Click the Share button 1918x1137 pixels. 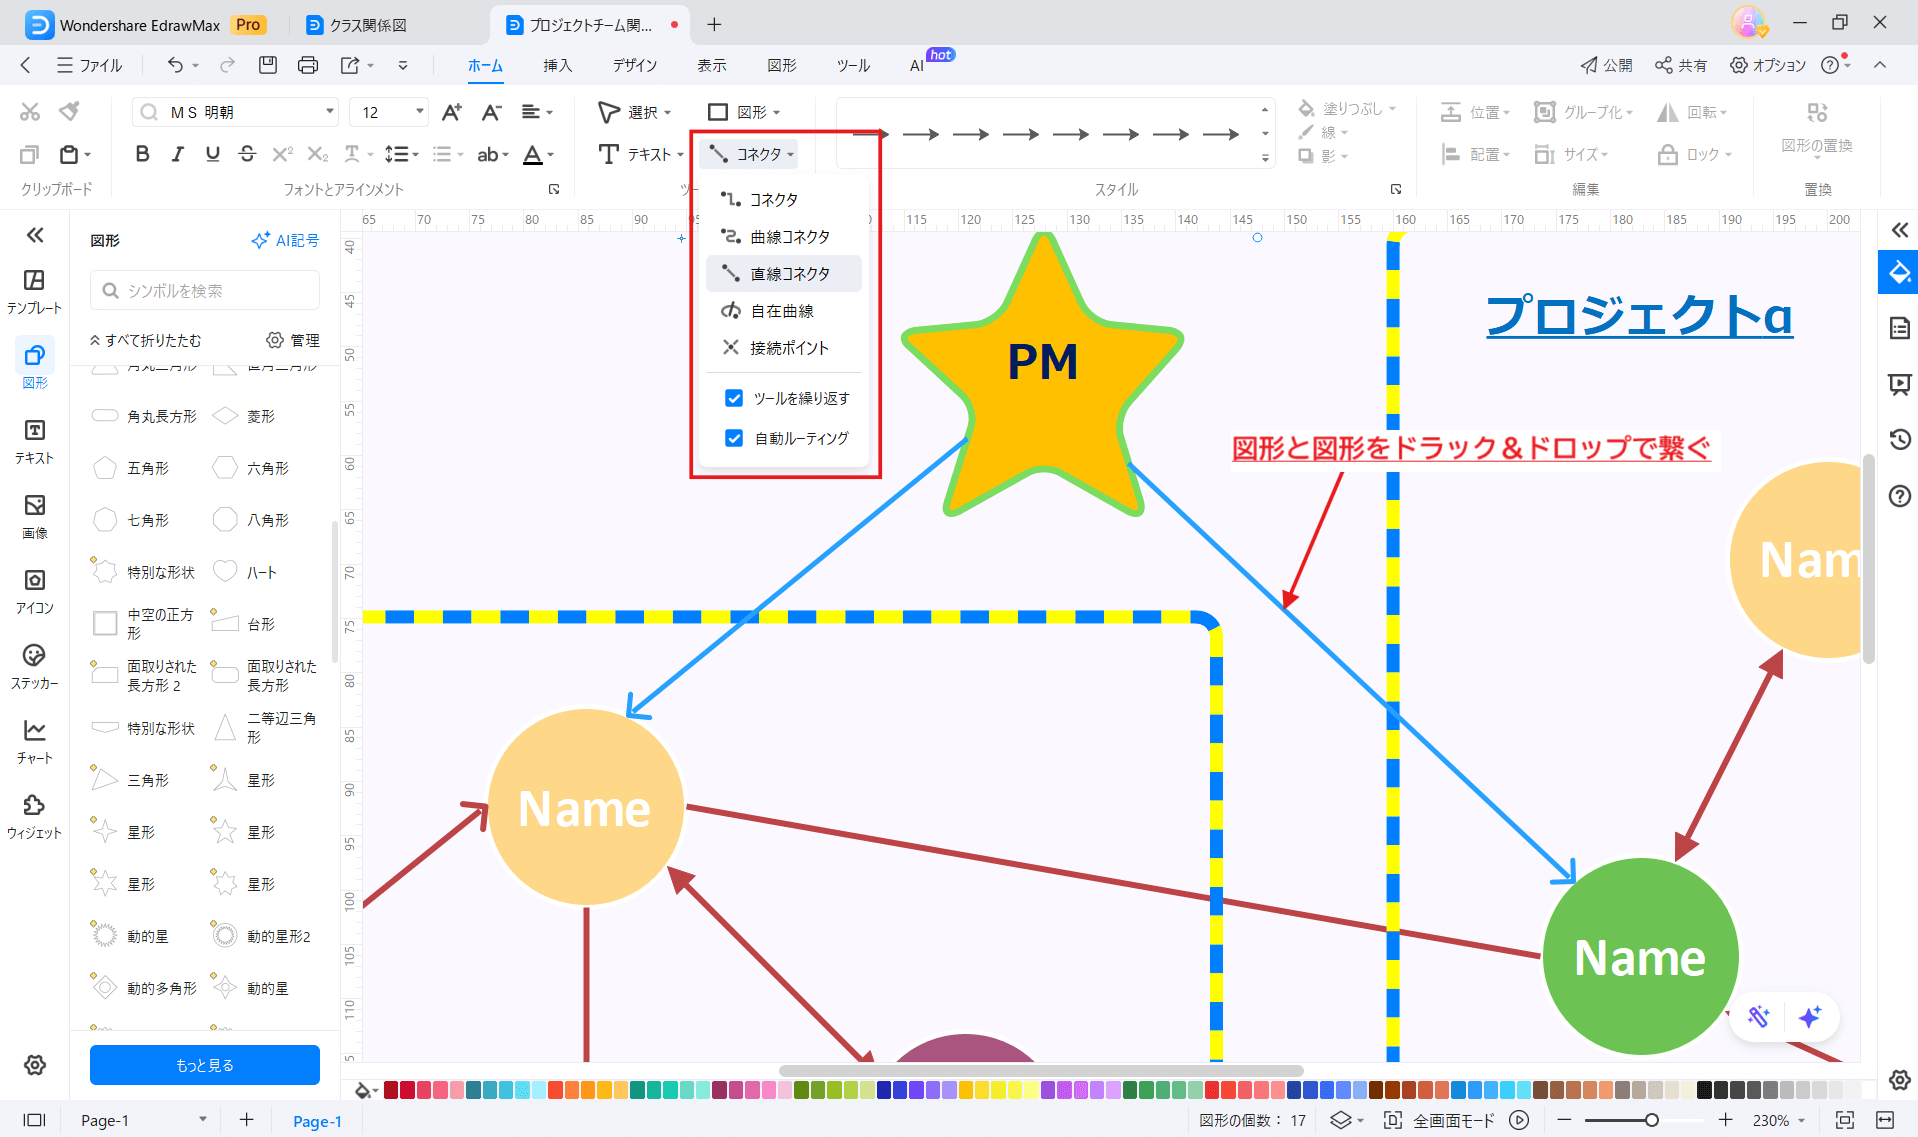(1680, 65)
